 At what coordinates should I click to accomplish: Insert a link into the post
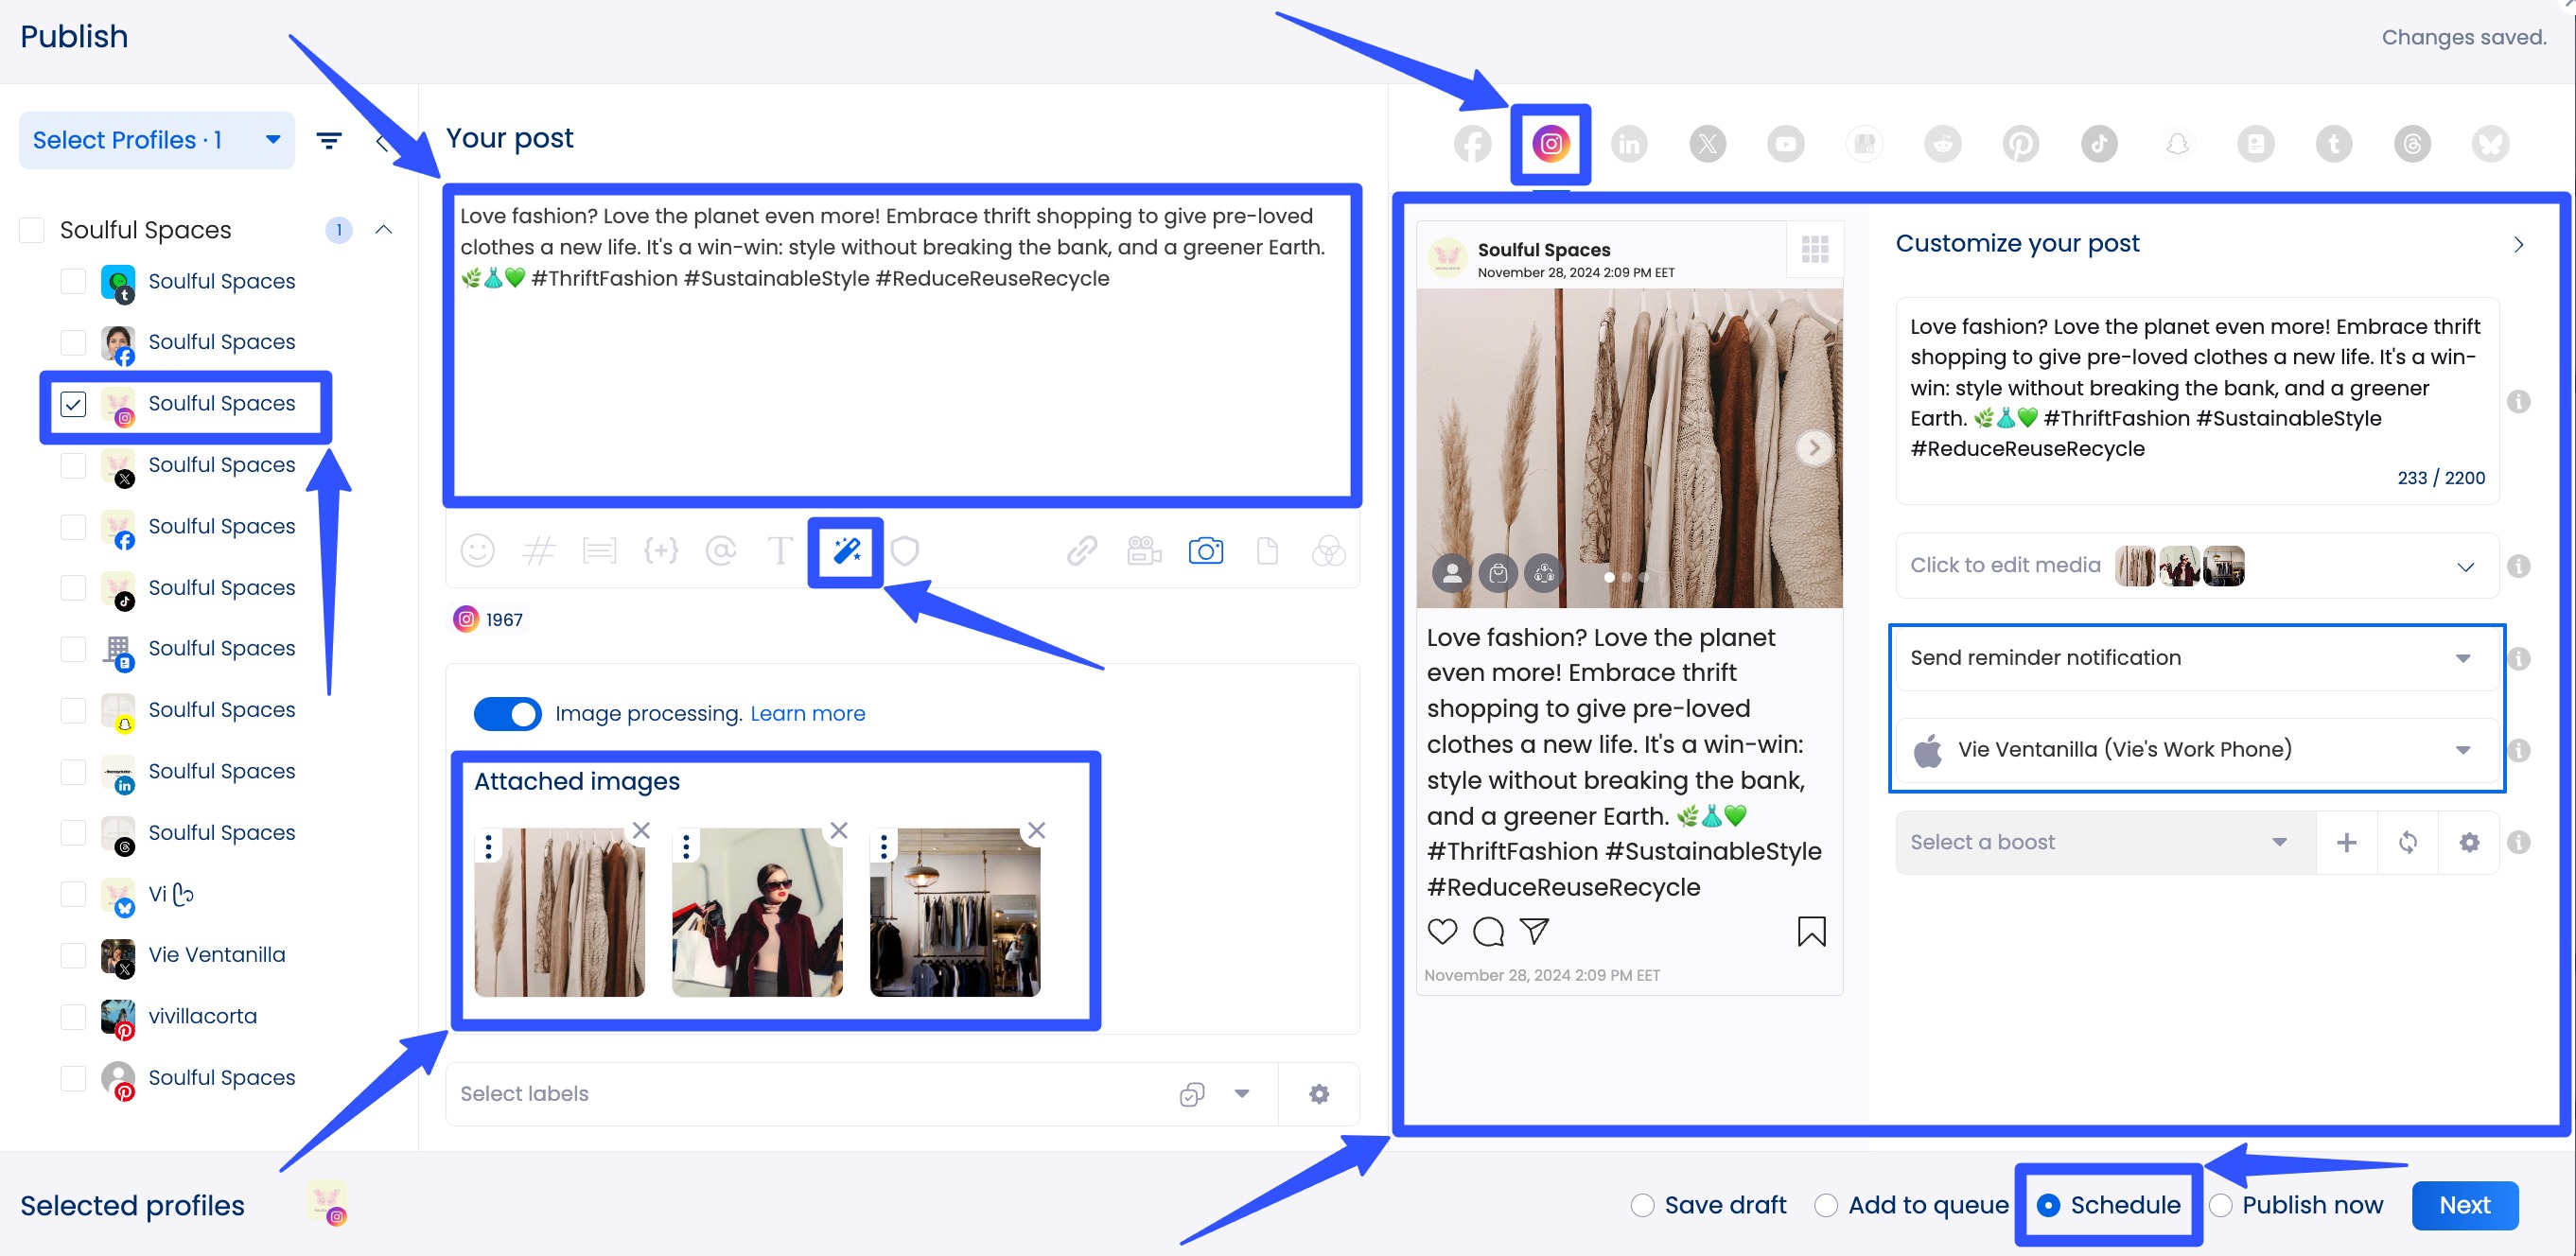(x=1081, y=550)
